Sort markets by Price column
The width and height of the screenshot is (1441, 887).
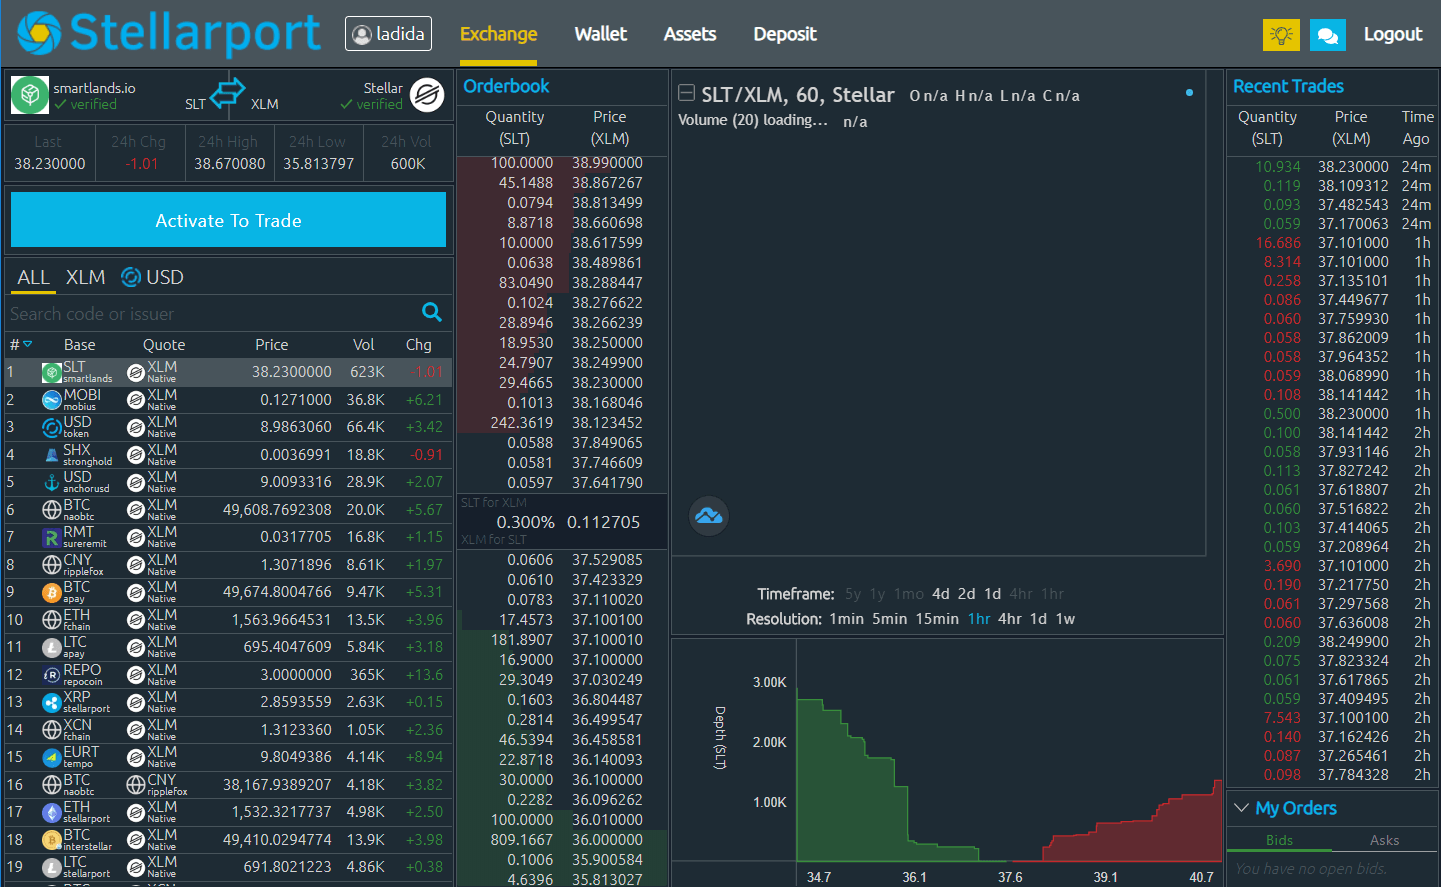[271, 344]
